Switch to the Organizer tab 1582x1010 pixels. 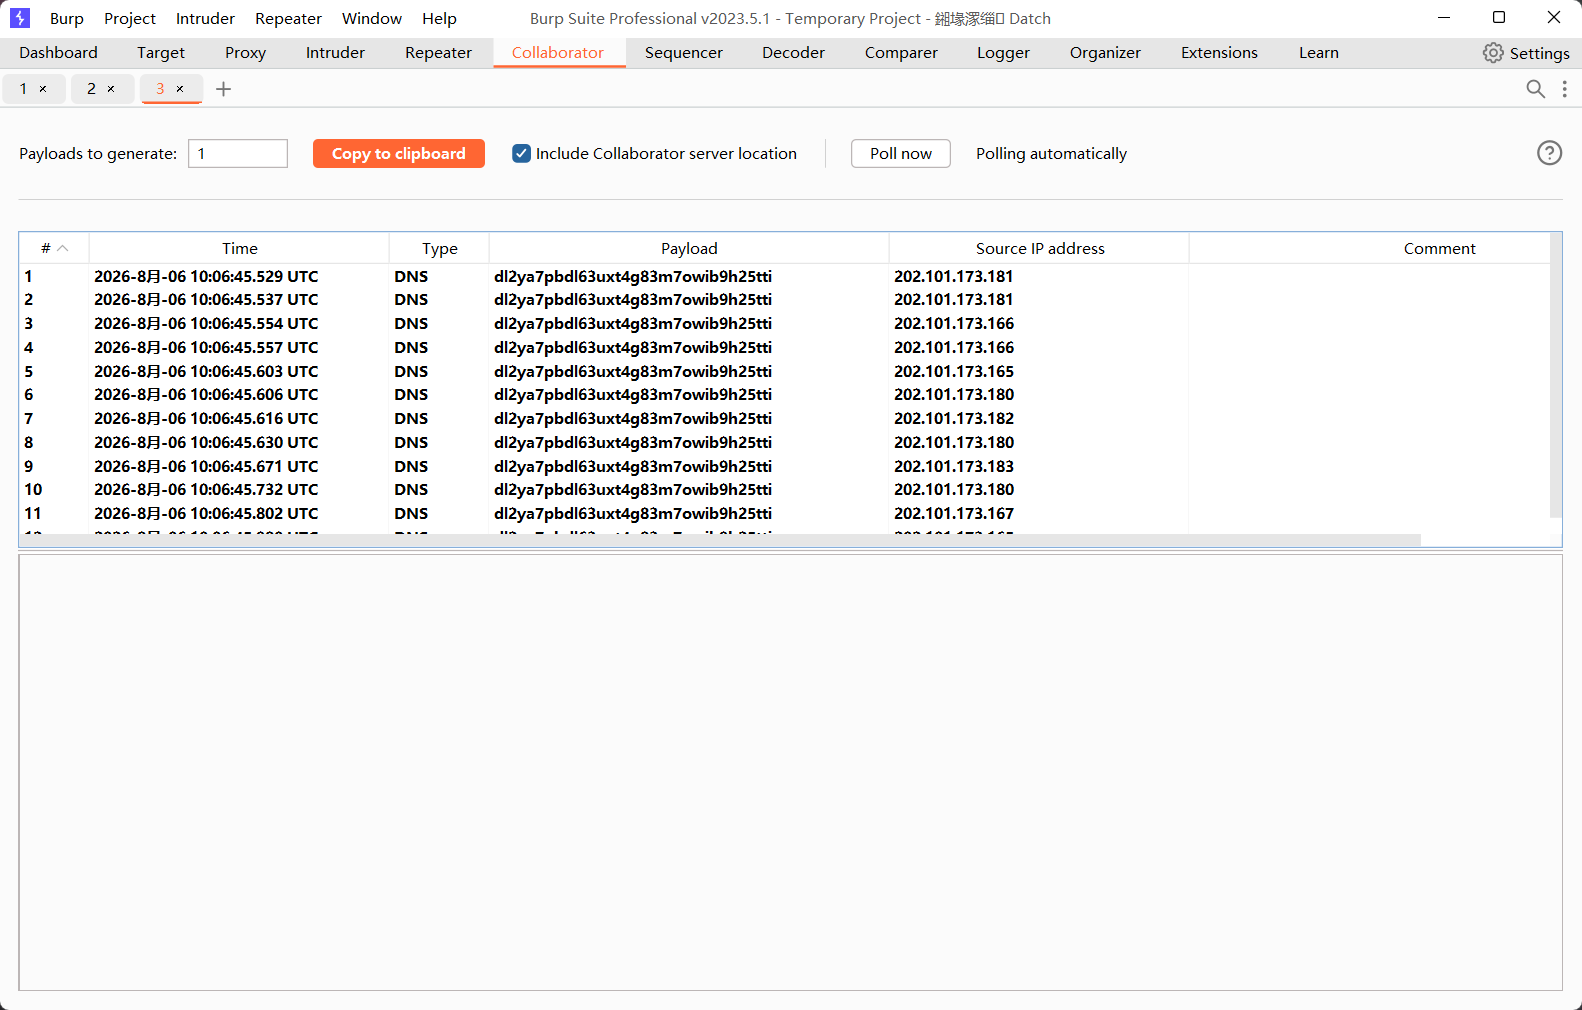coord(1105,53)
